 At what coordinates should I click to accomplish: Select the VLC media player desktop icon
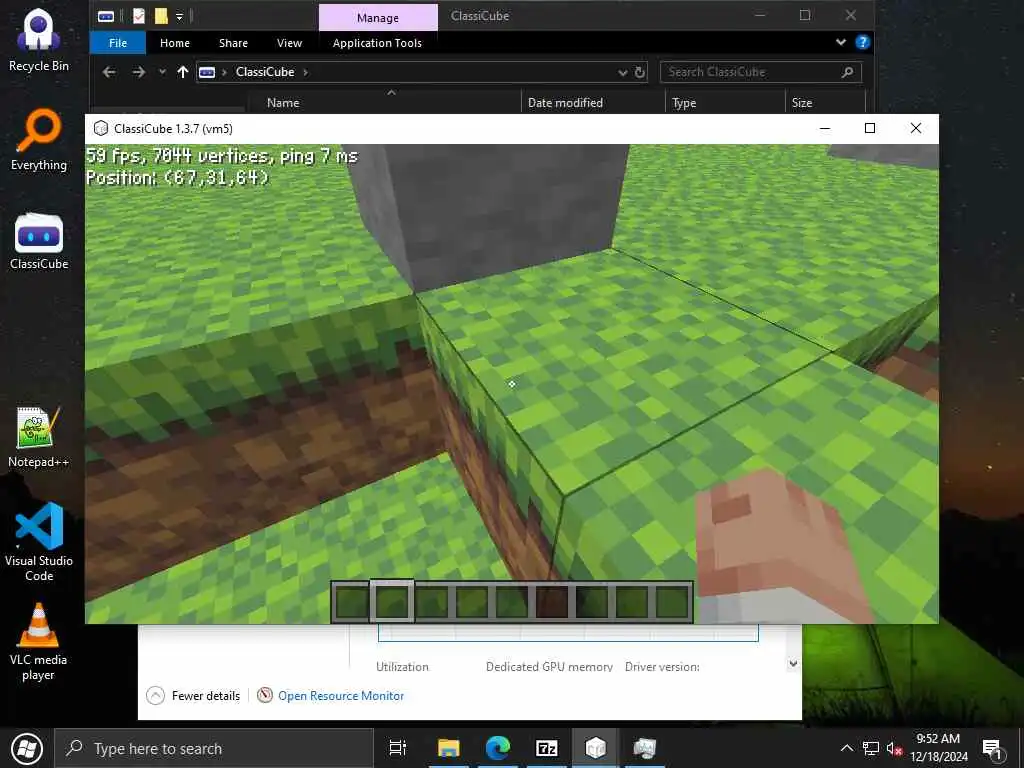point(39,643)
